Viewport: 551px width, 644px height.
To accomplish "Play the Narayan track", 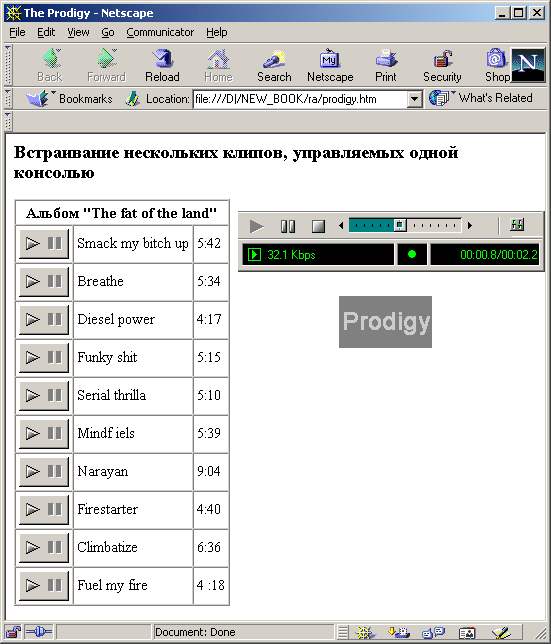I will 33,471.
